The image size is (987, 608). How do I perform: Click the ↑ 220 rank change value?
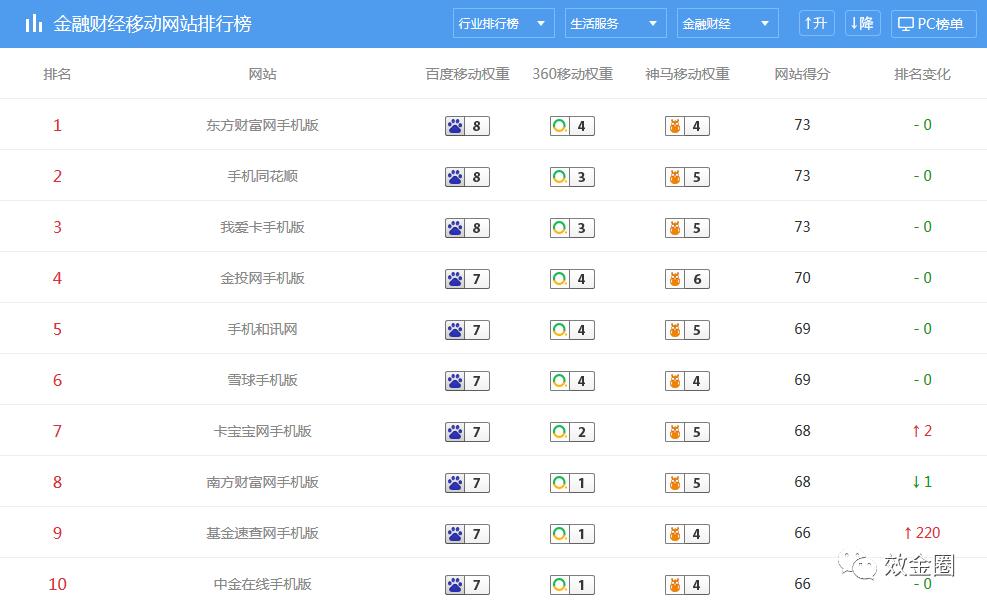[x=922, y=533]
